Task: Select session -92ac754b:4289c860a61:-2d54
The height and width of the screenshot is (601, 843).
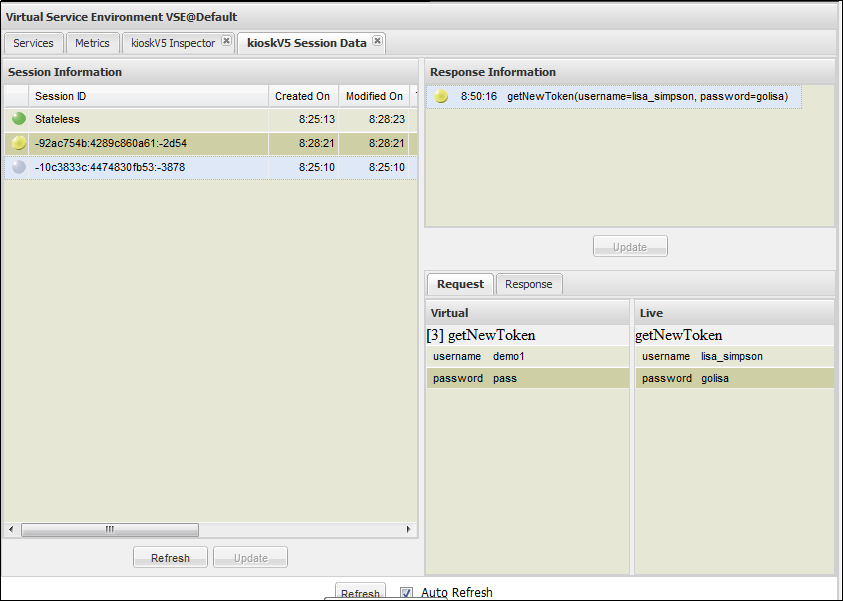Action: 210,144
